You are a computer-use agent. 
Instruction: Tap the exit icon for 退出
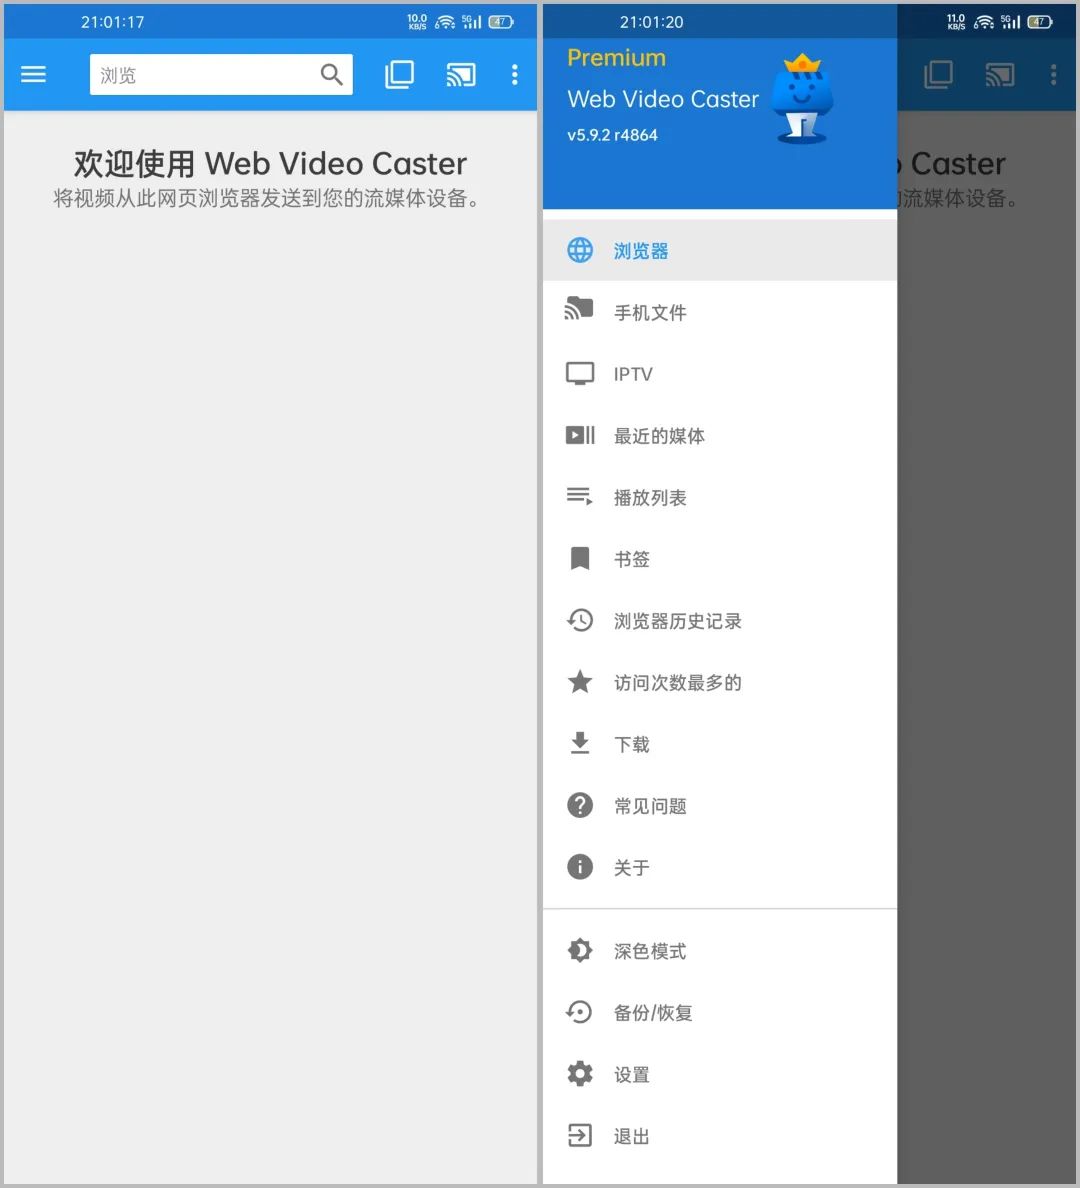pos(580,1135)
